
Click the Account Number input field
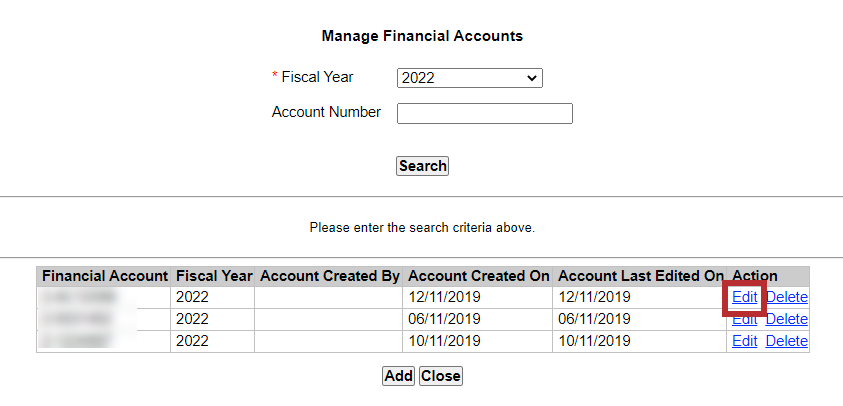(484, 113)
